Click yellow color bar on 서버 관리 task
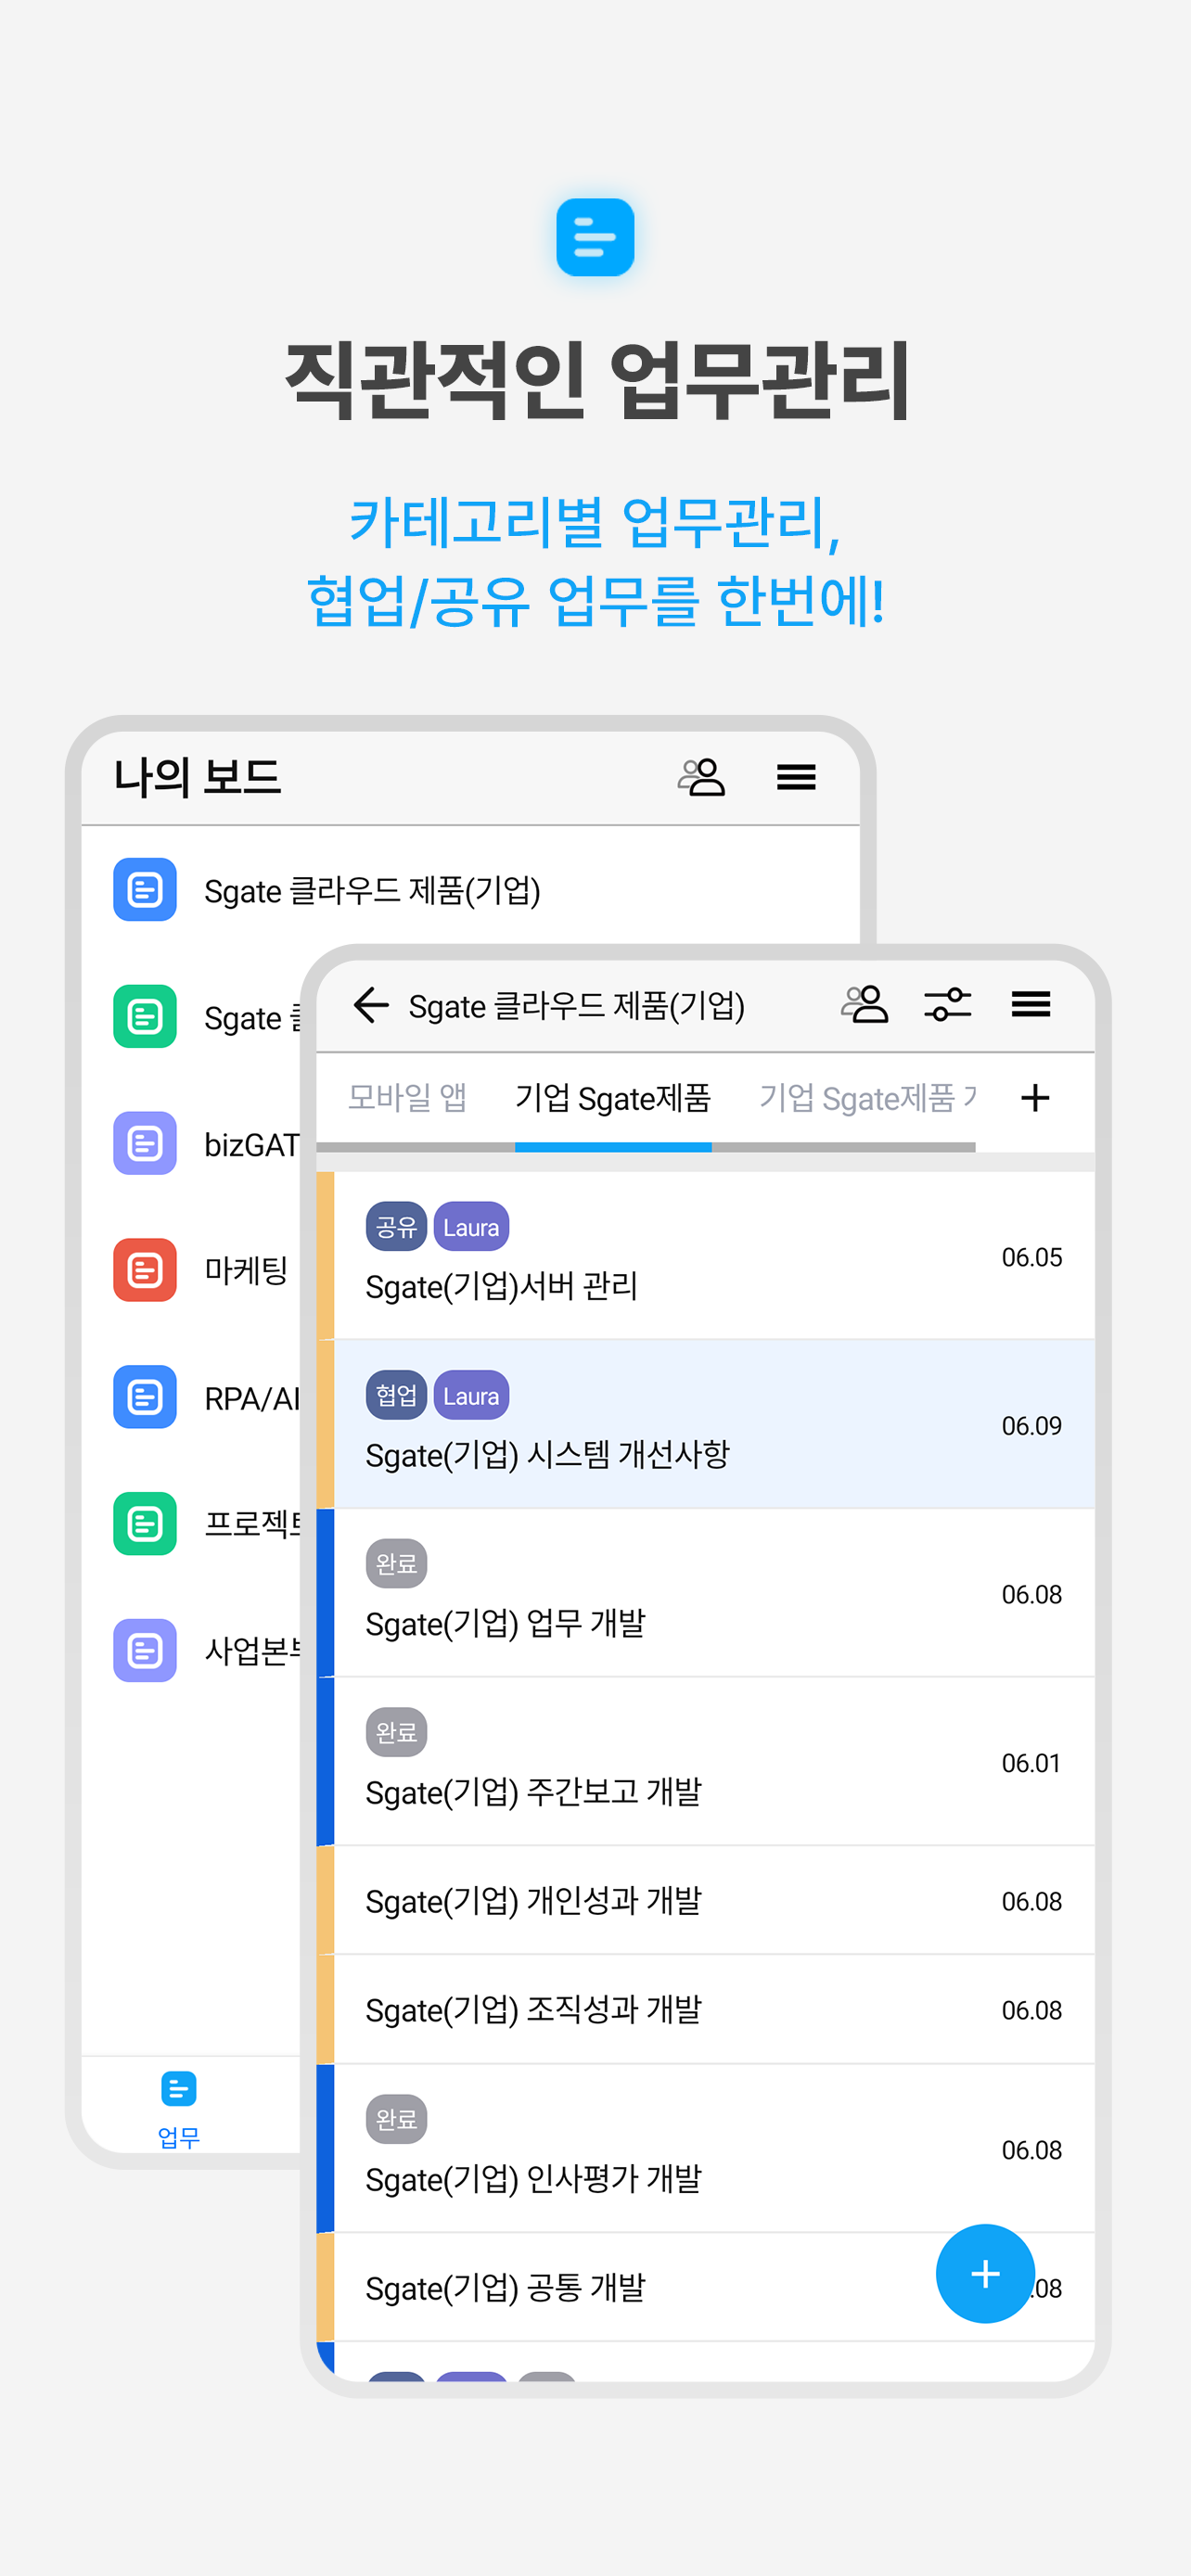1191x2576 pixels. (x=325, y=1256)
